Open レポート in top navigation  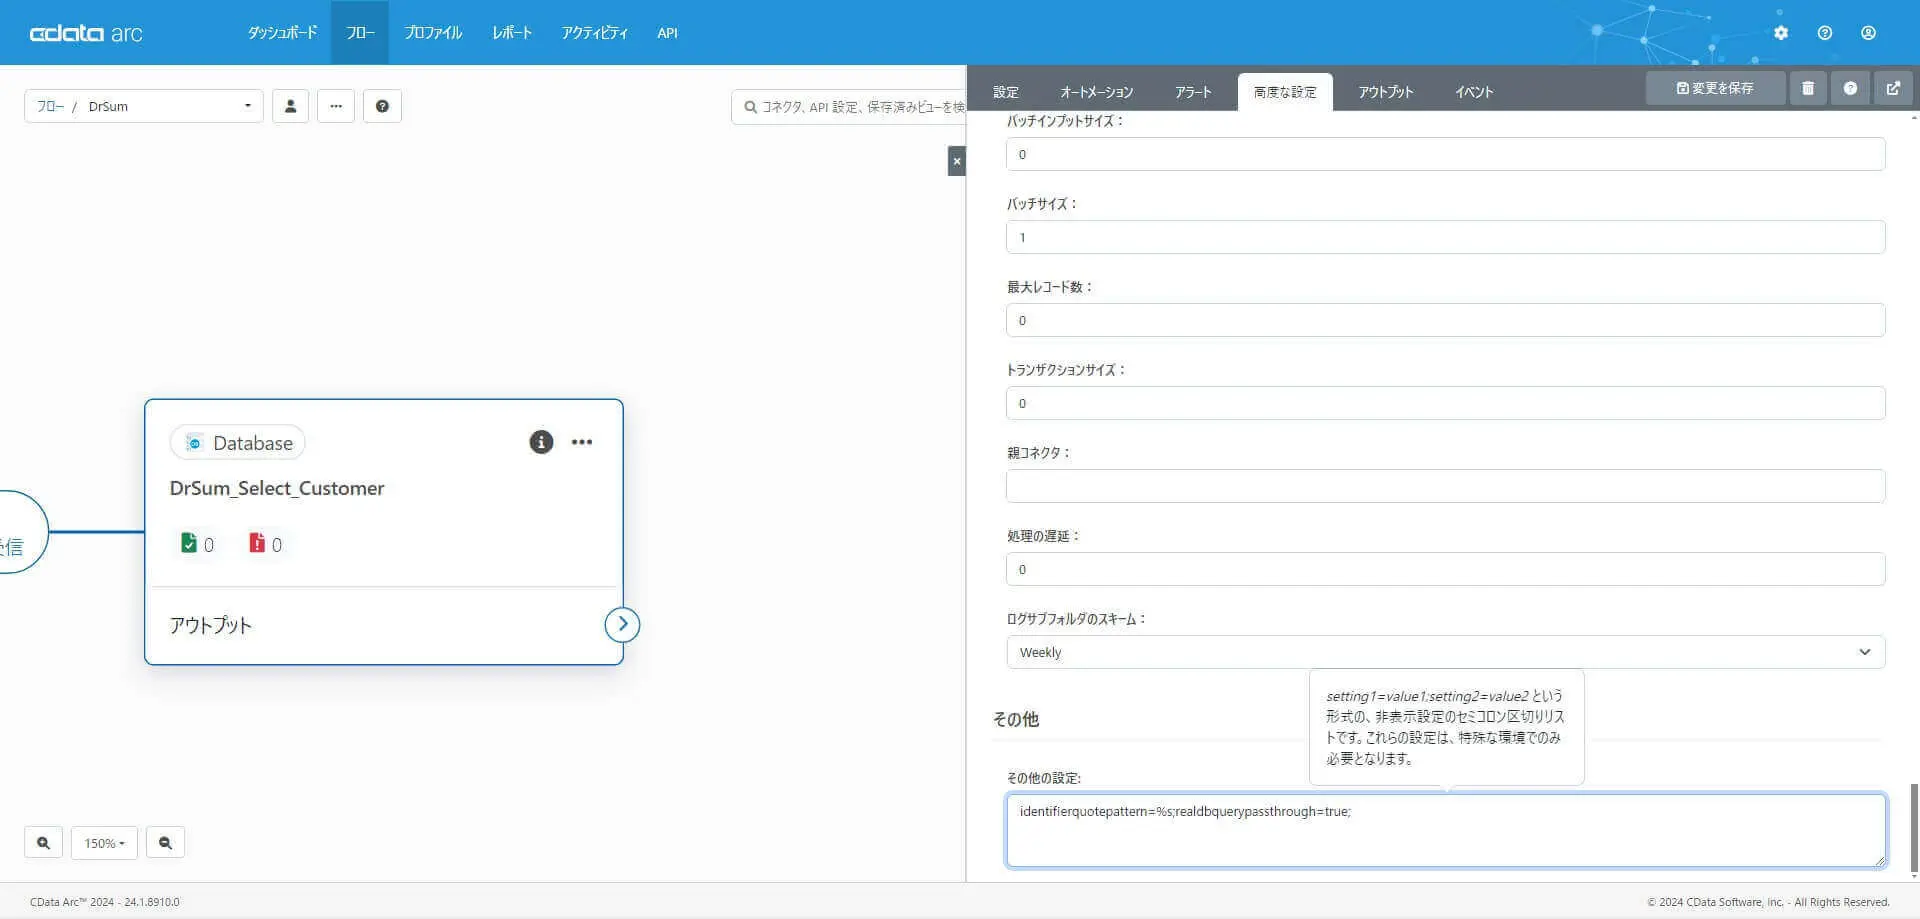(512, 33)
